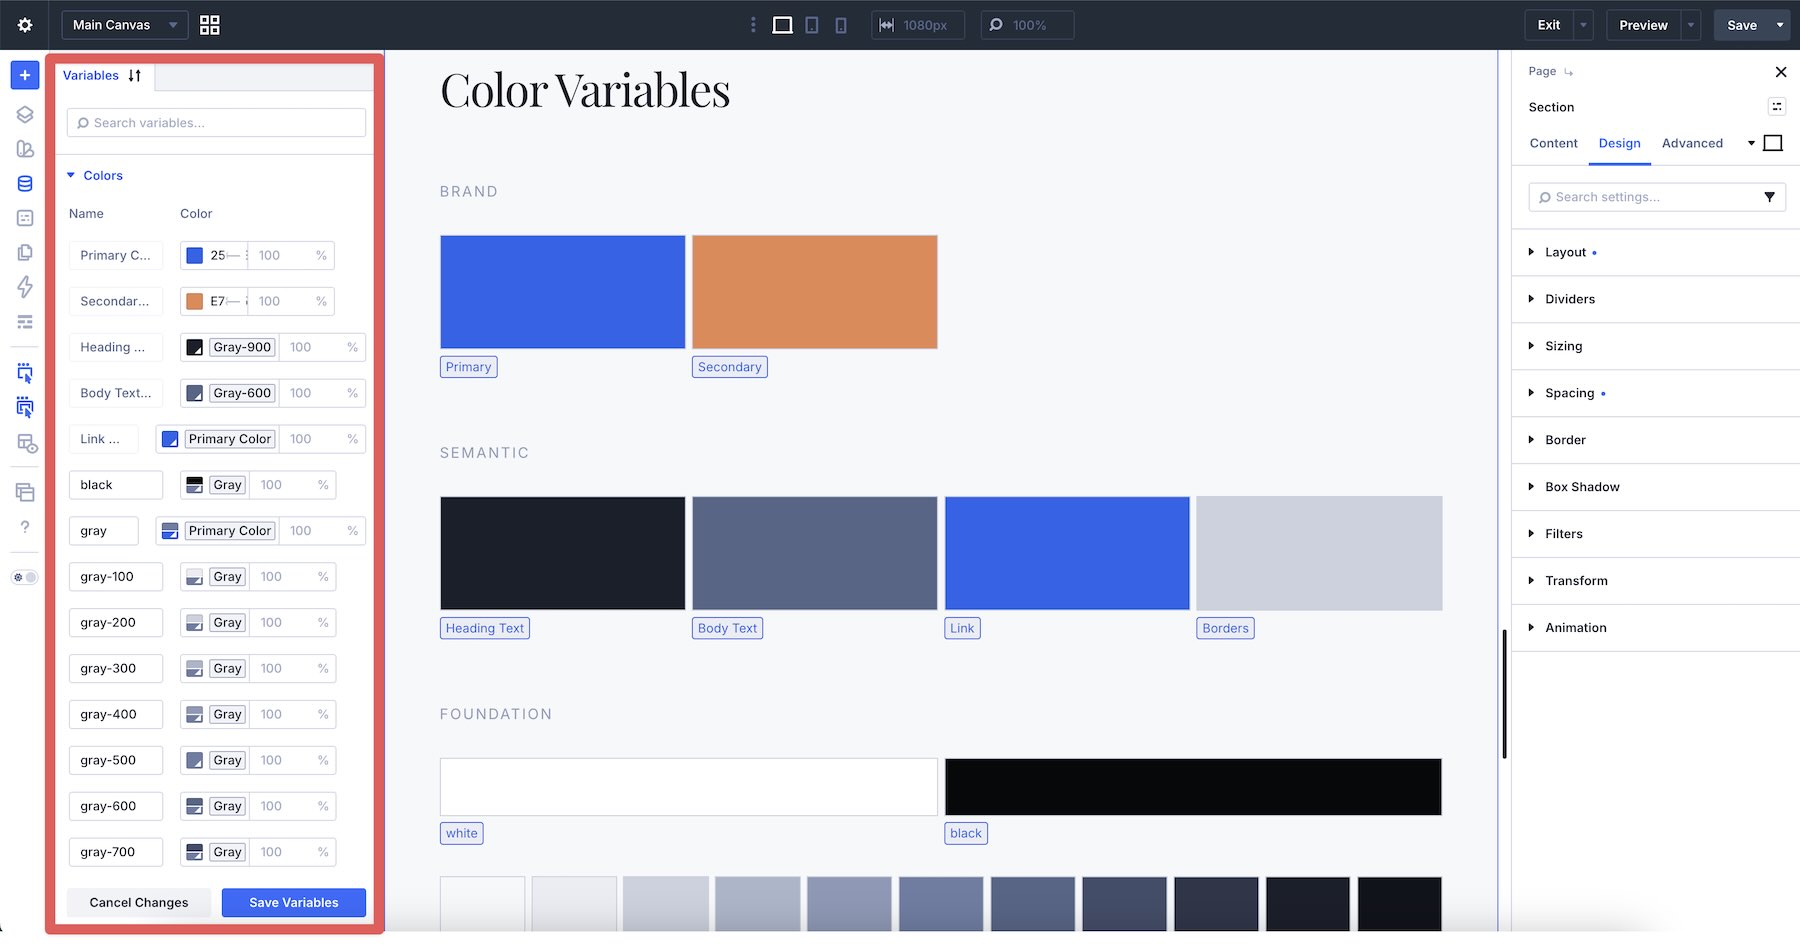Switch to the Advanced tab
The image size is (1800, 945).
[1692, 143]
